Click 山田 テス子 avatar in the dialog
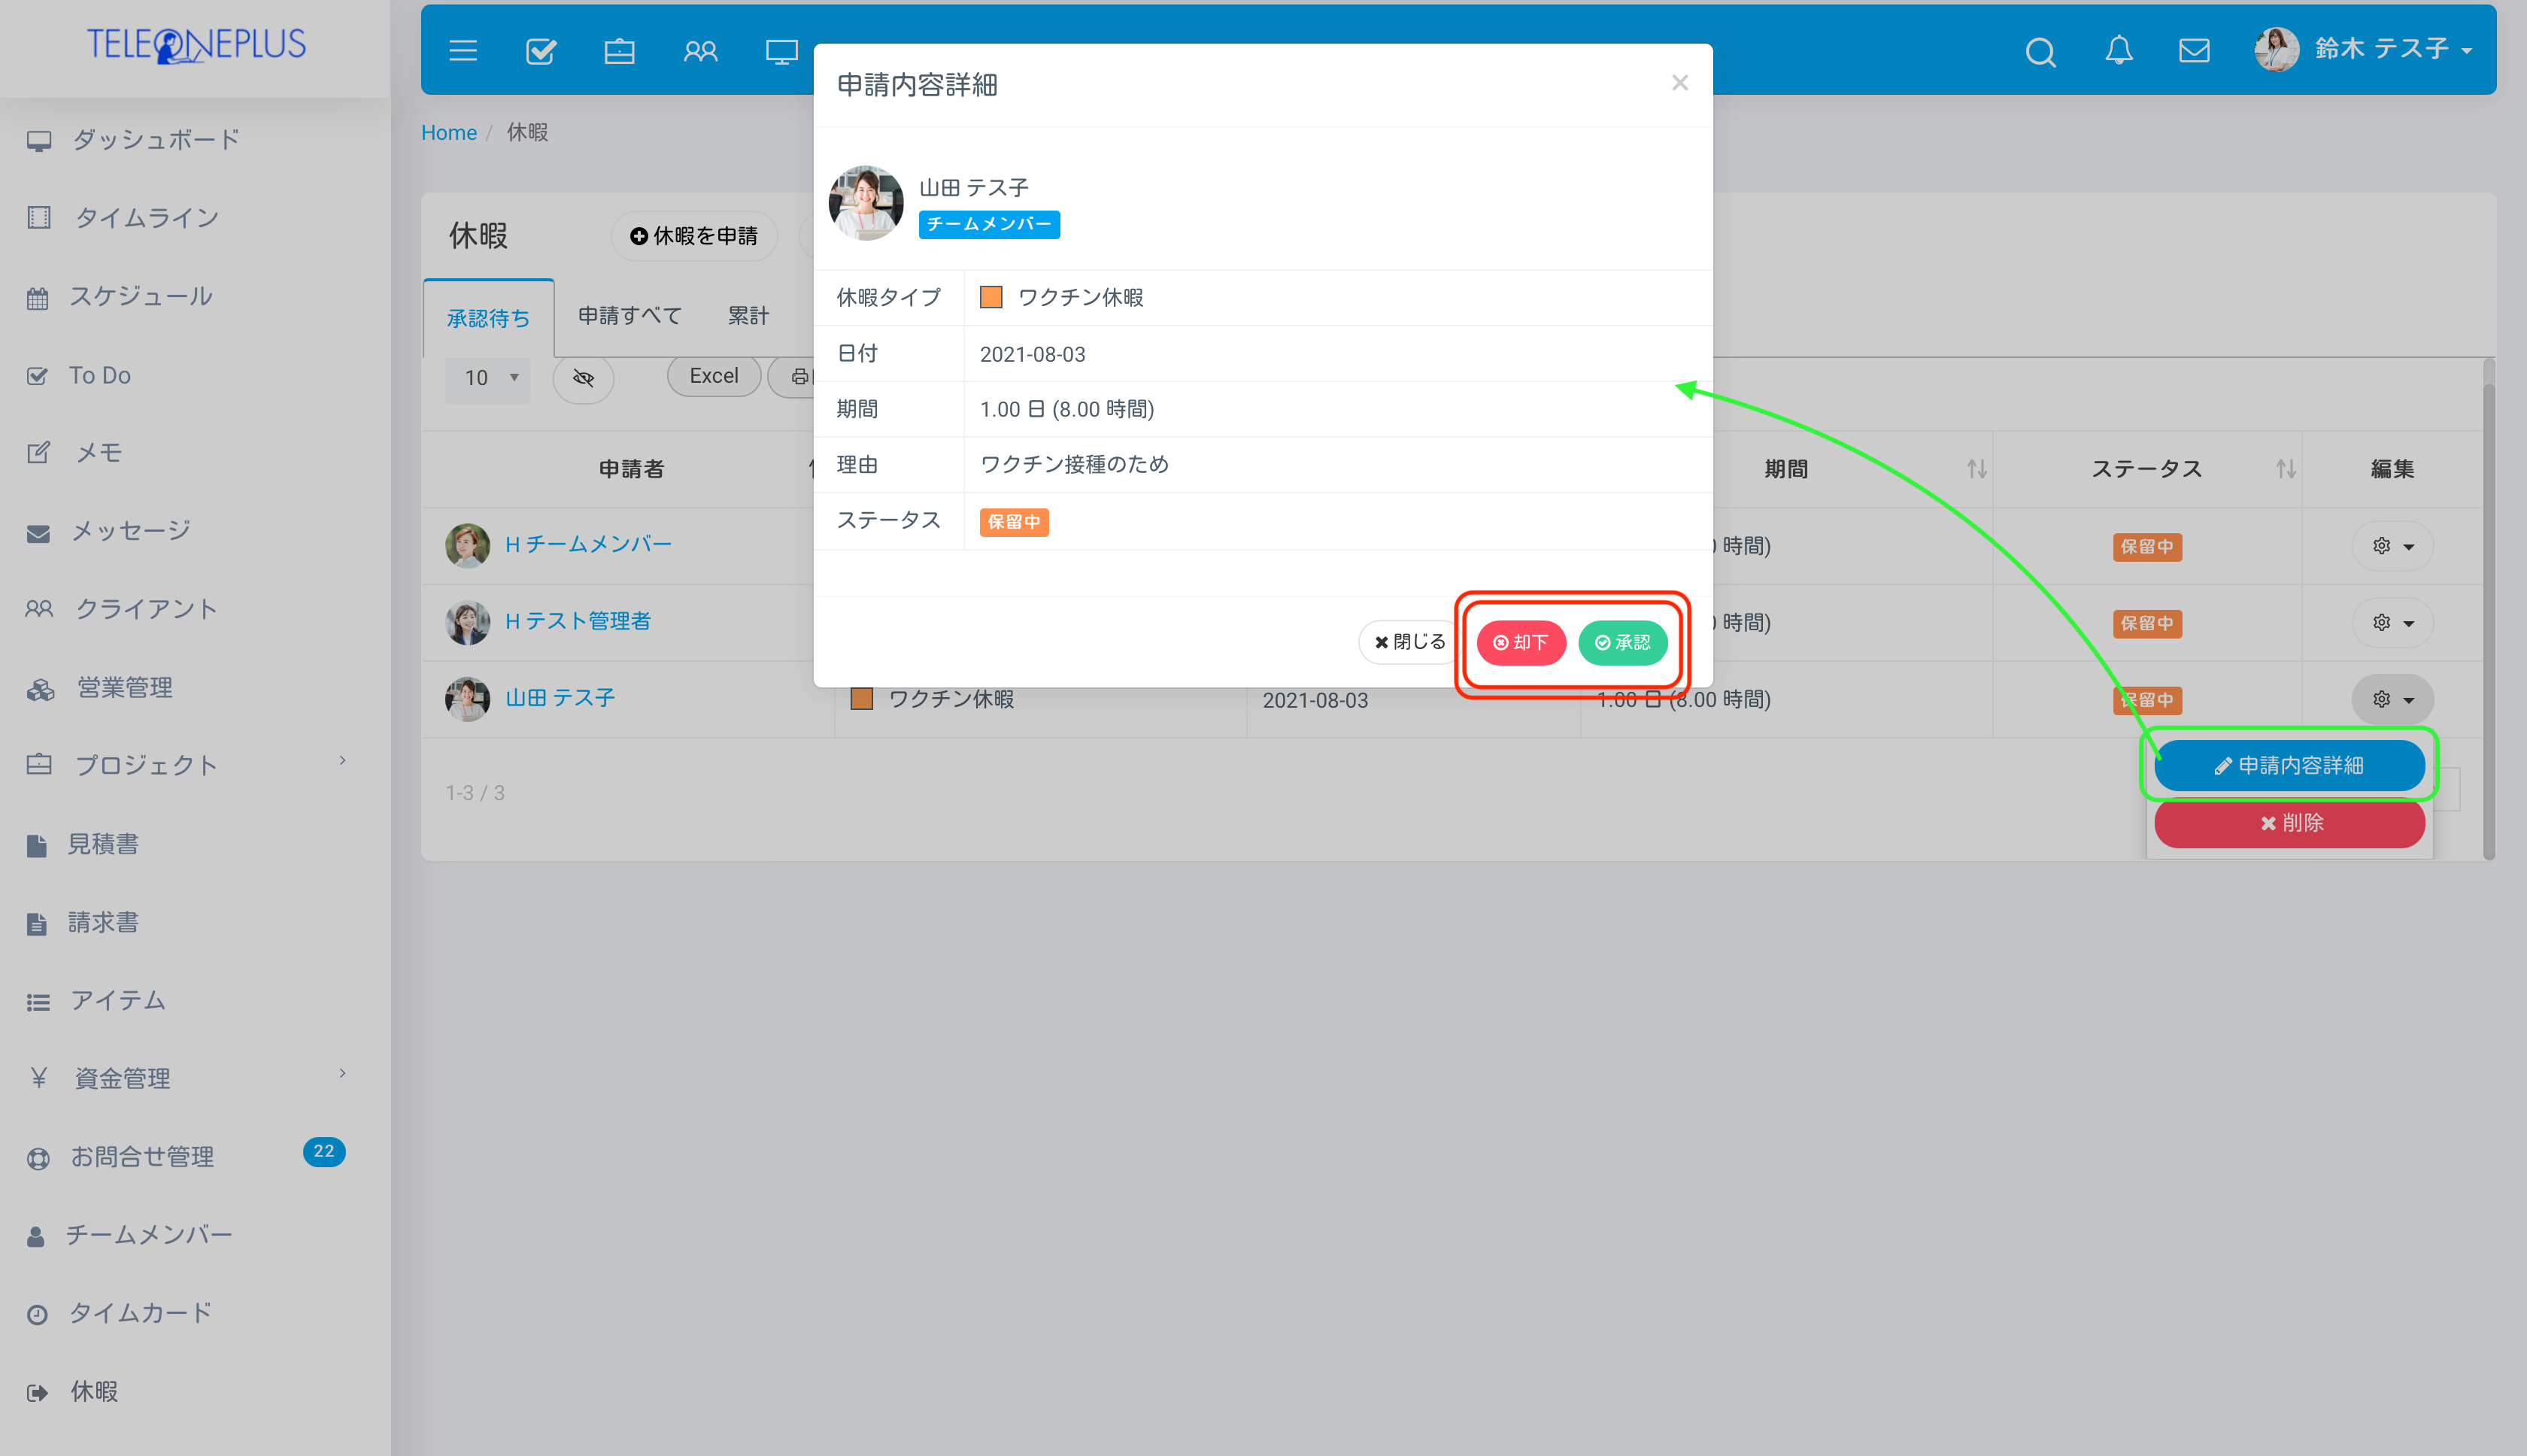The width and height of the screenshot is (2527, 1456). point(866,203)
